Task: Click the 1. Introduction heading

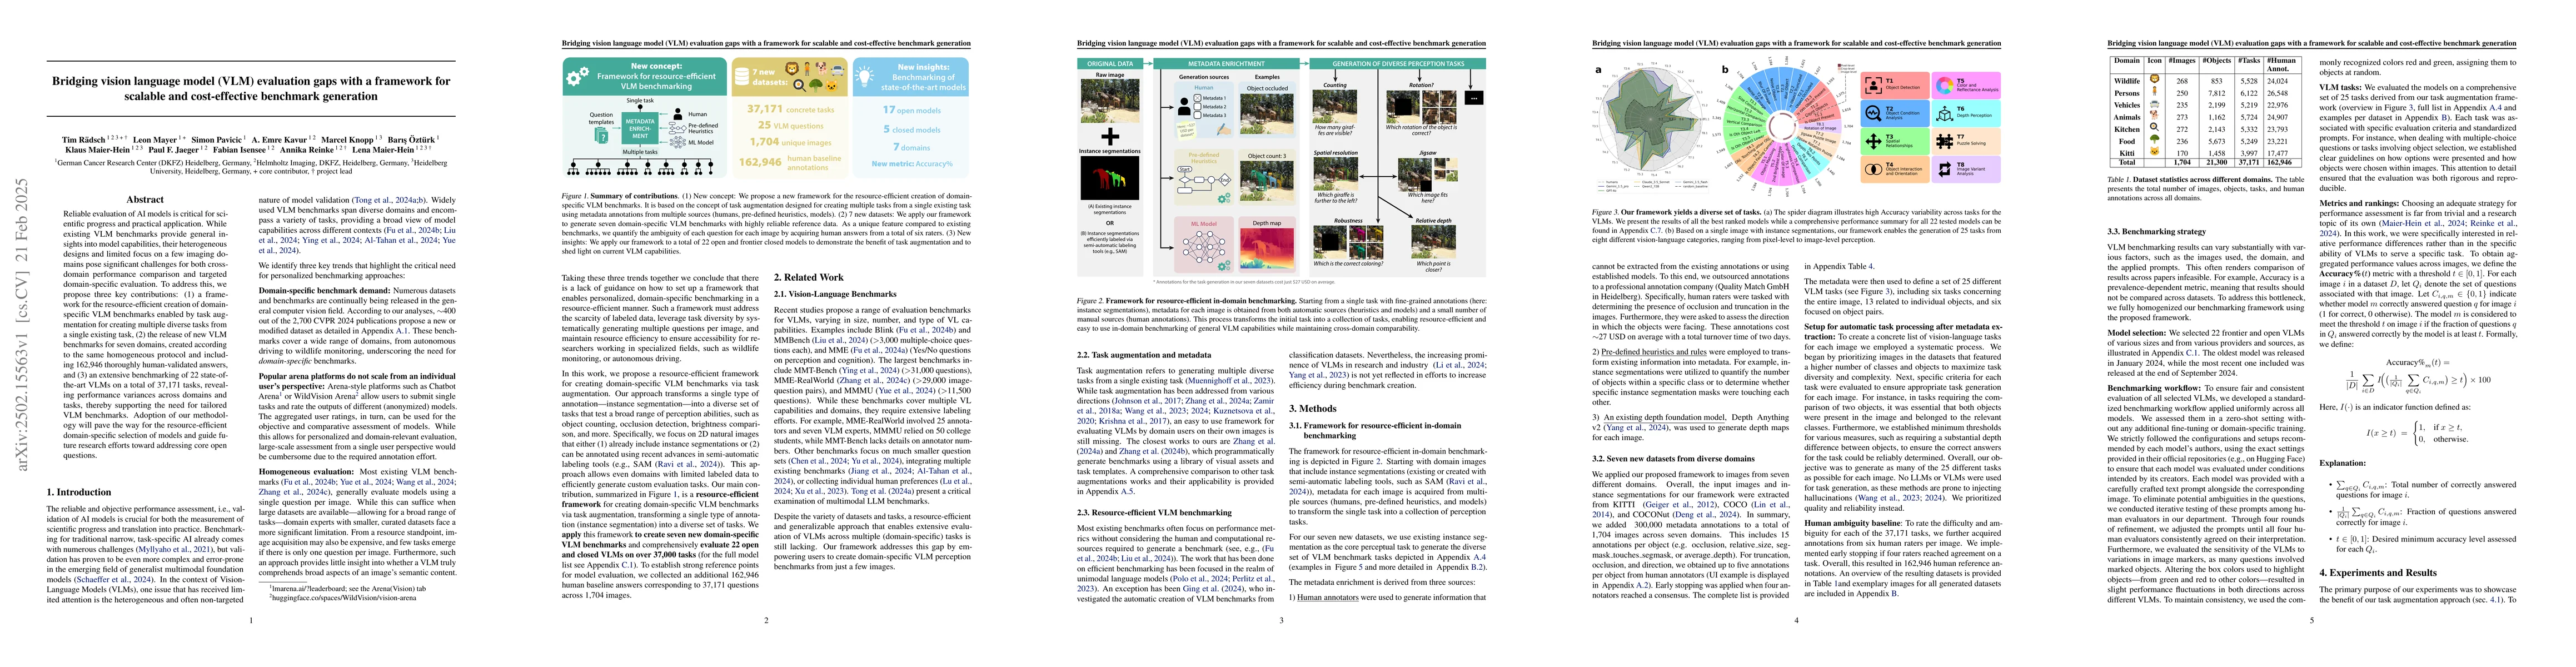Action: coord(80,492)
